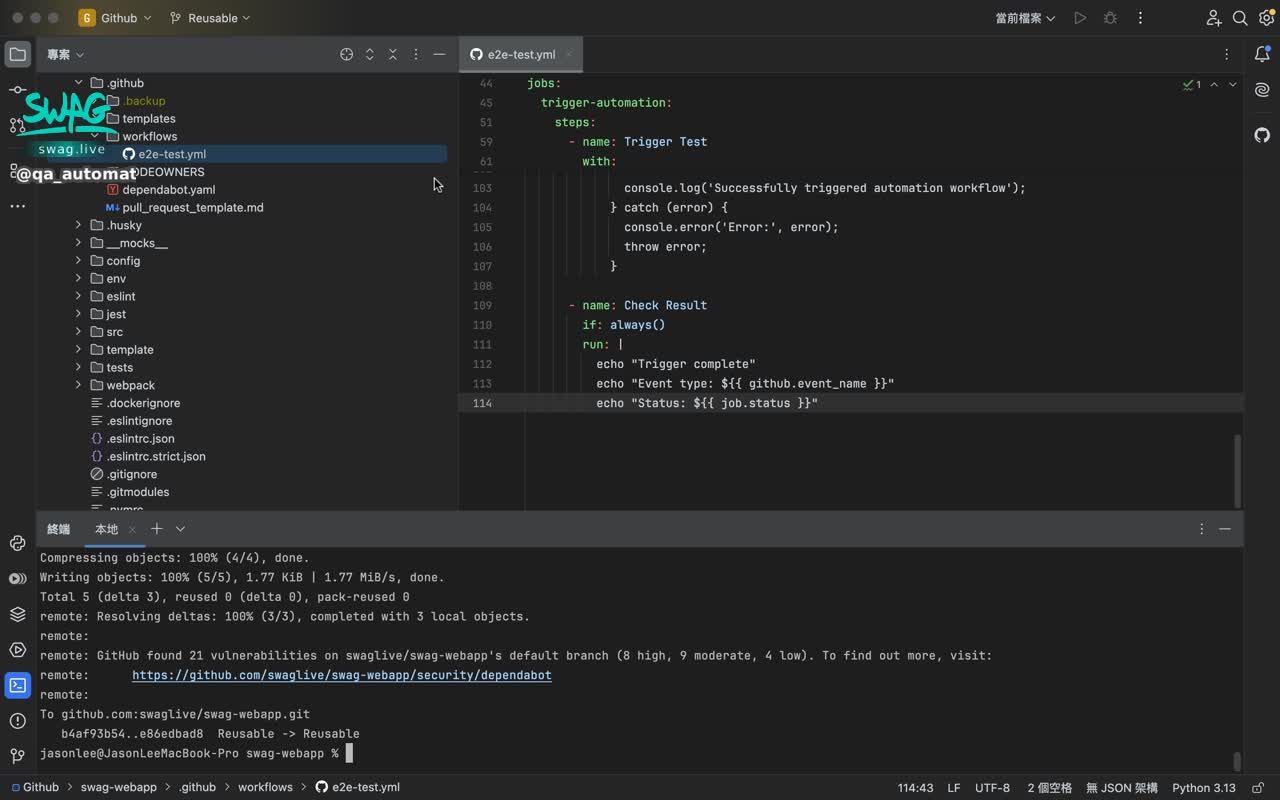The image size is (1280, 800).
Task: Open the Commit tool window icon
Action: tap(18, 90)
